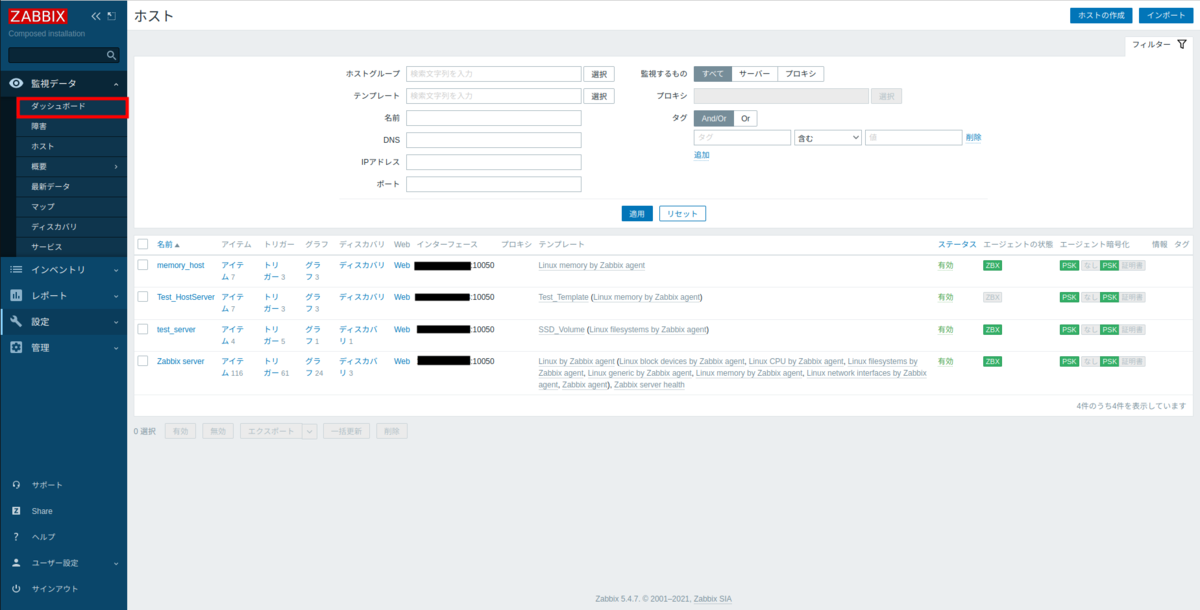Click the 適用 filter button
This screenshot has width=1200, height=610.
pos(637,213)
